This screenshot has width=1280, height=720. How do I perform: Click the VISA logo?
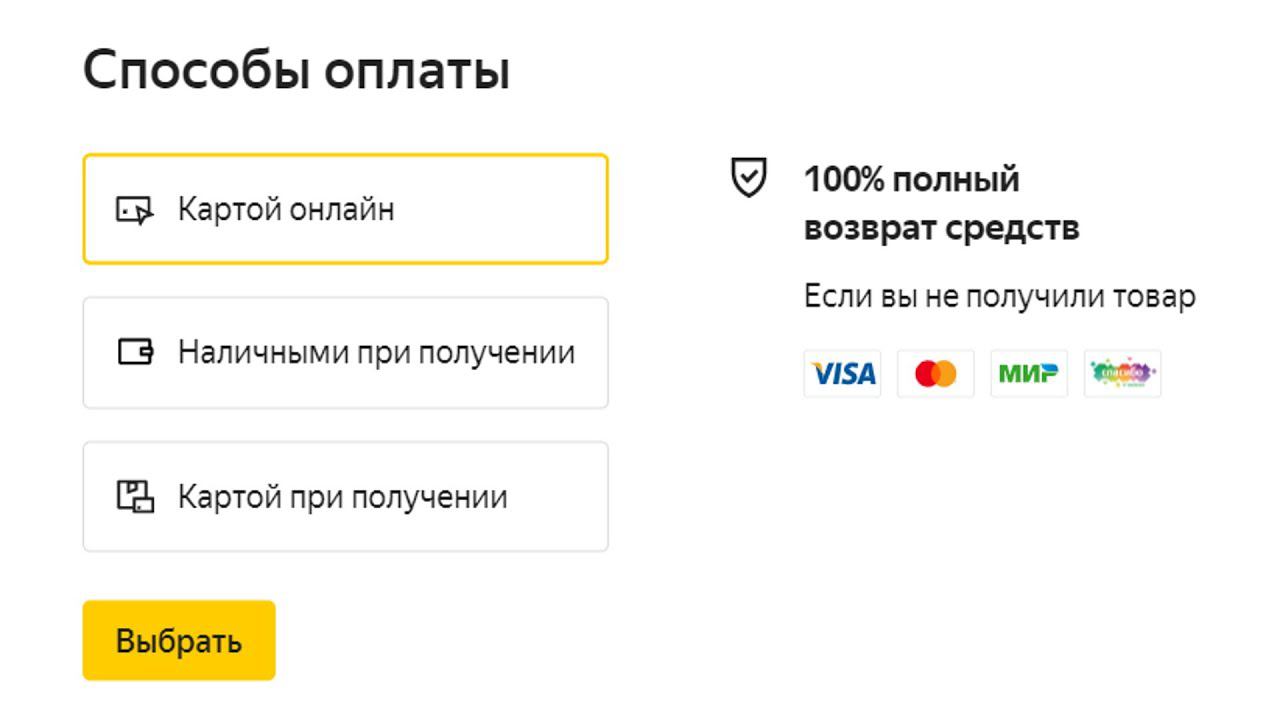tap(842, 374)
